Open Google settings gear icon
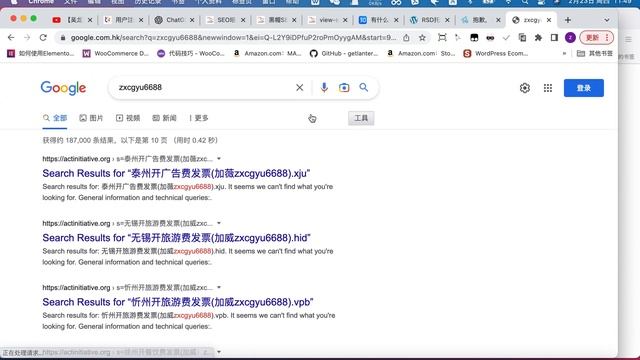 coord(525,88)
